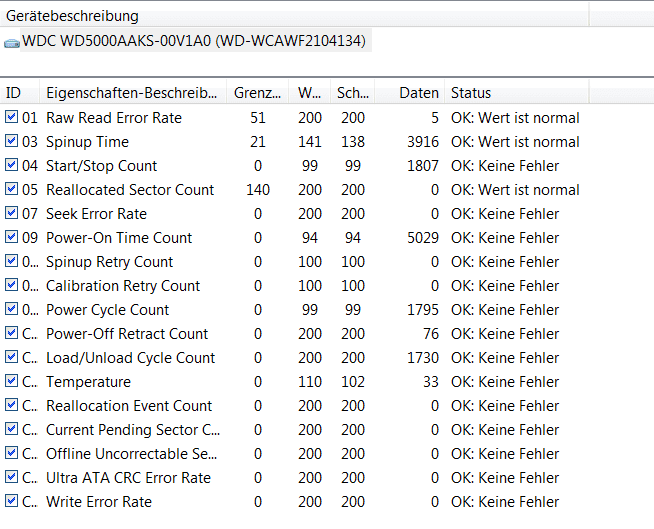The image size is (654, 529).
Task: Select the 'Offline Uncorrectable Se...' attribute name
Action: click(131, 454)
